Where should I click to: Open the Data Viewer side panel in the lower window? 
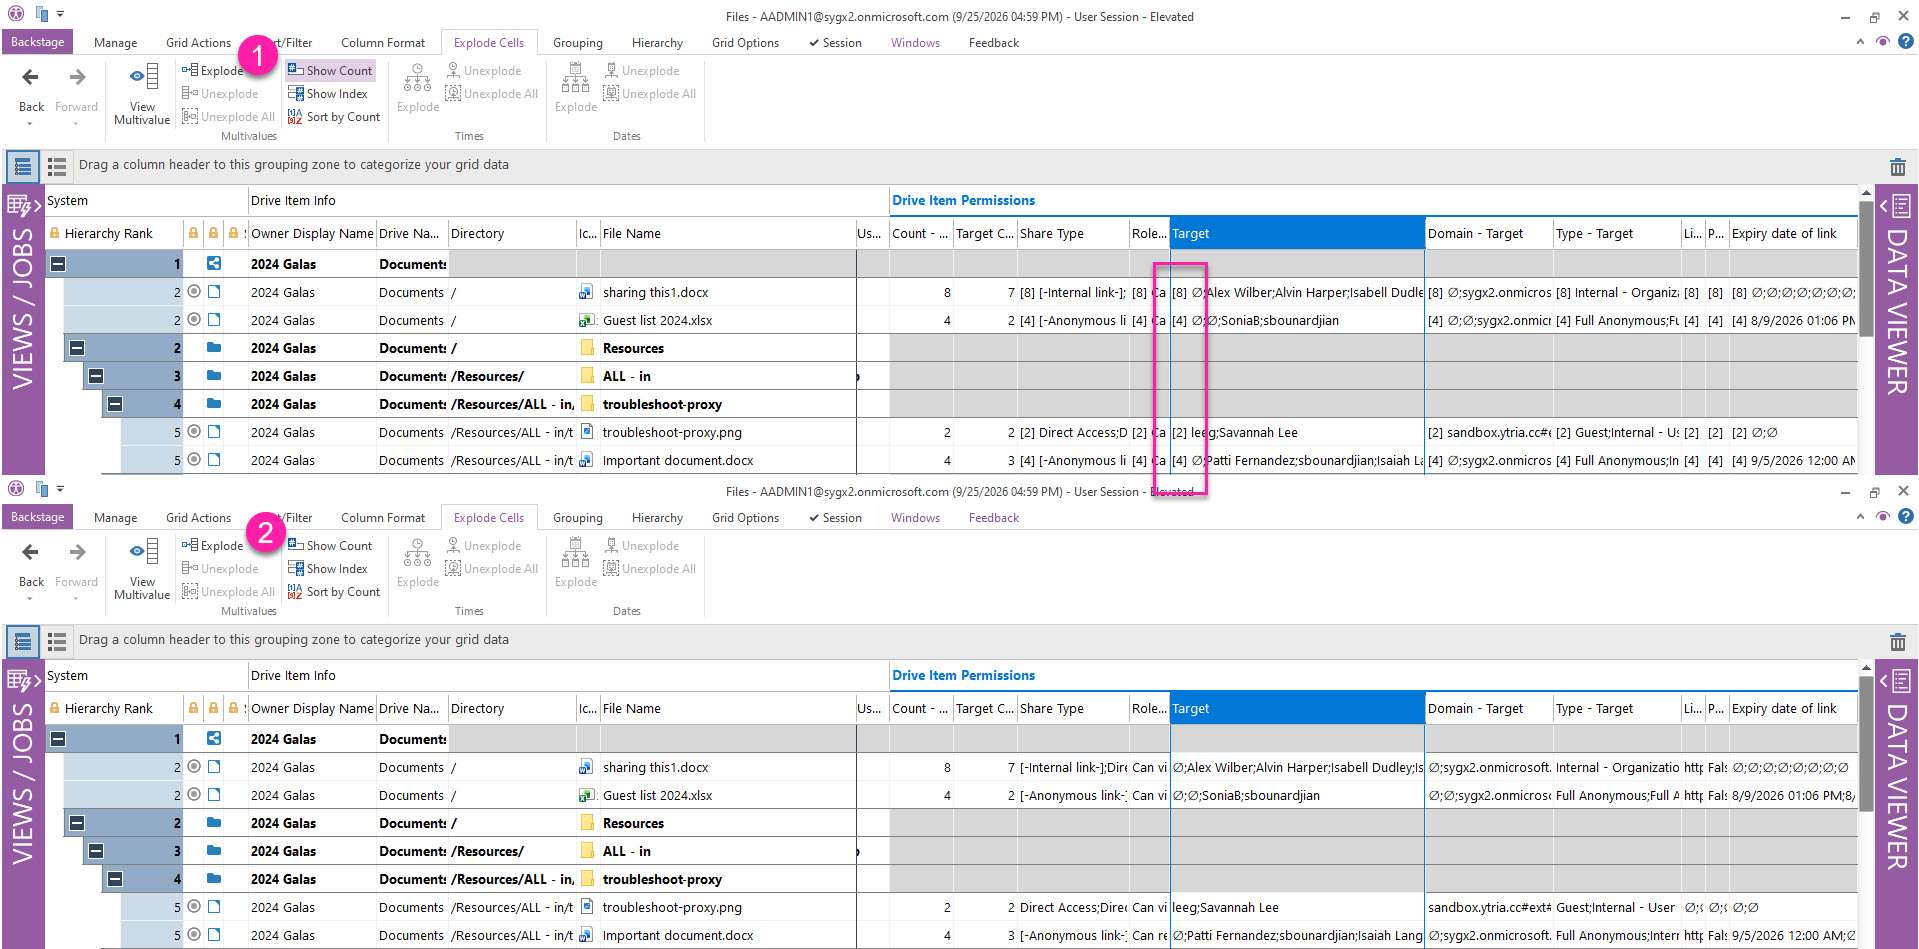(x=1896, y=804)
